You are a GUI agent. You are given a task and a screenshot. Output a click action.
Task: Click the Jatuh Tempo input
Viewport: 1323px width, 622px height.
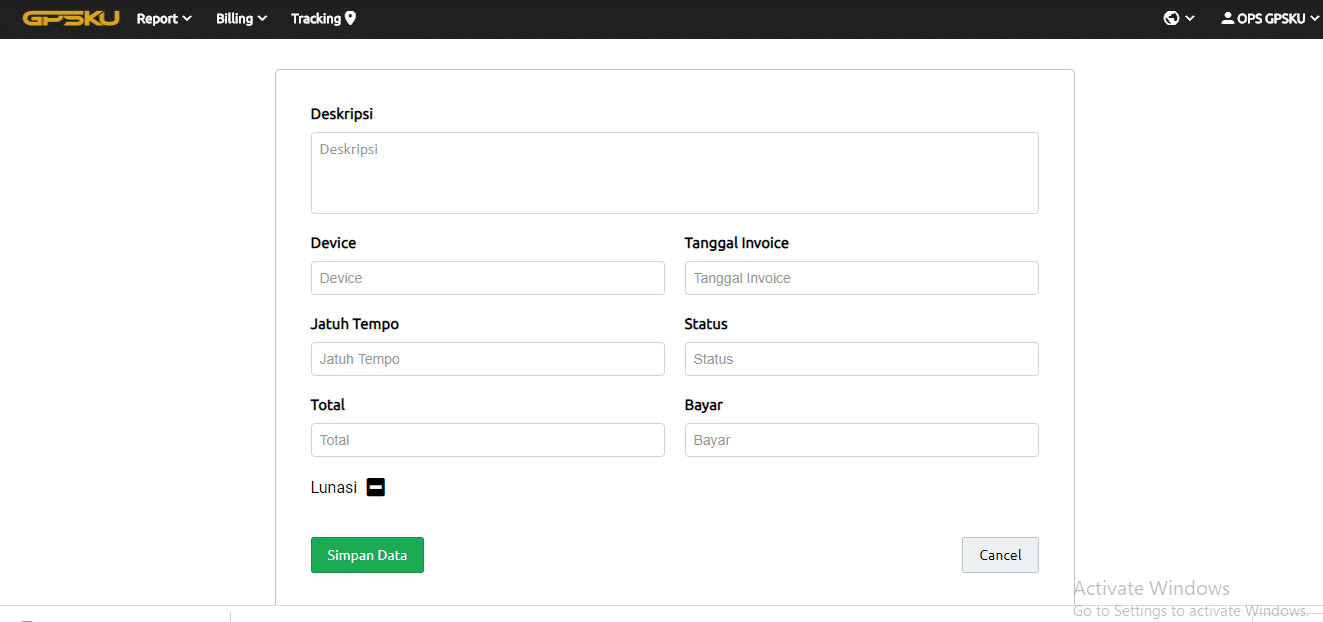tap(487, 359)
